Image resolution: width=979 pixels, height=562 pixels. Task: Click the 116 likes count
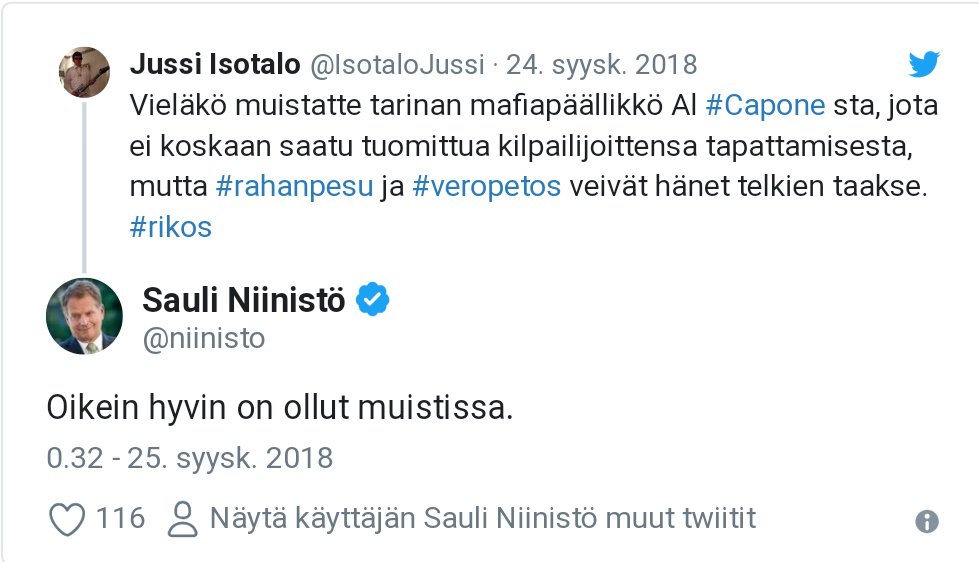click(x=121, y=518)
